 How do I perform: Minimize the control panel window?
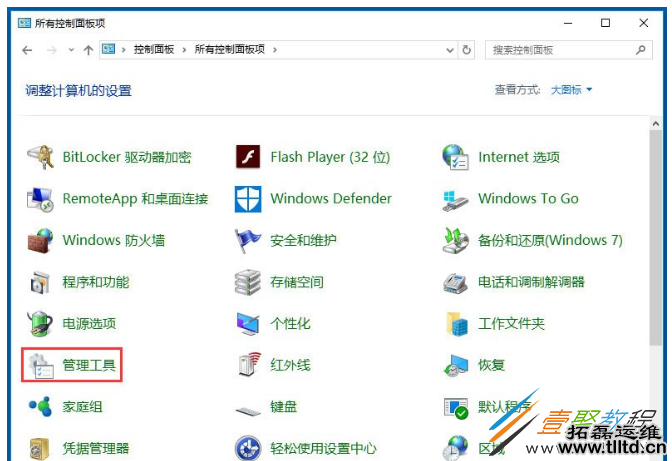coord(568,23)
